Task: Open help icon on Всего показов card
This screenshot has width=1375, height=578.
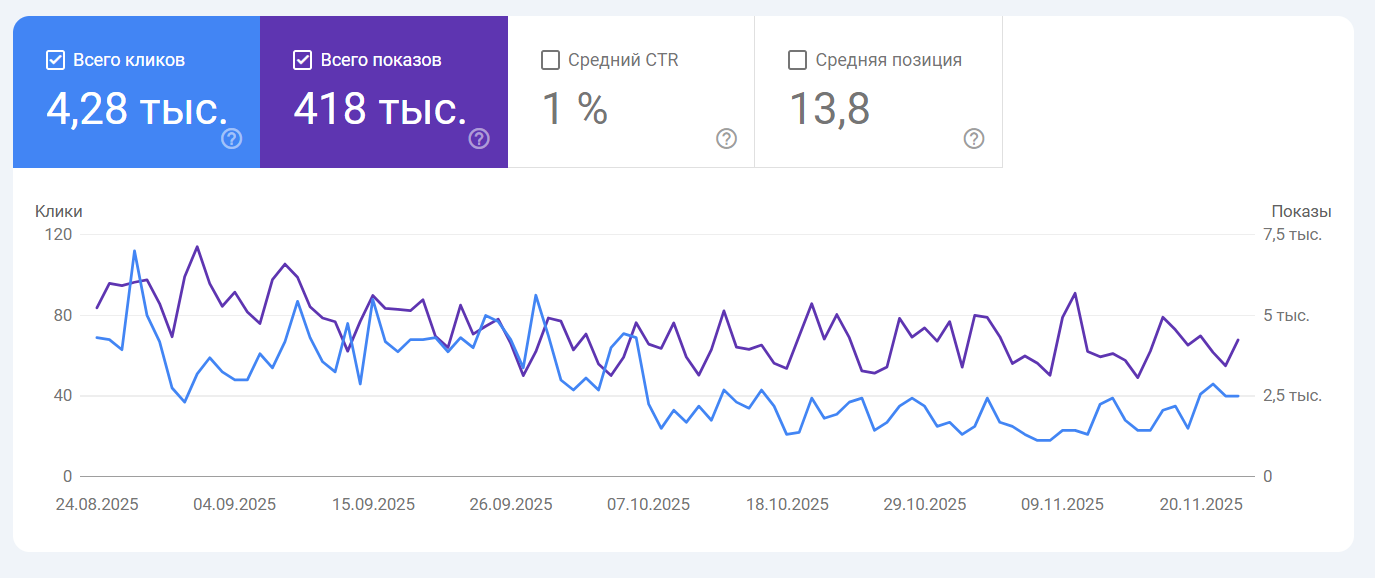Action: (x=479, y=138)
